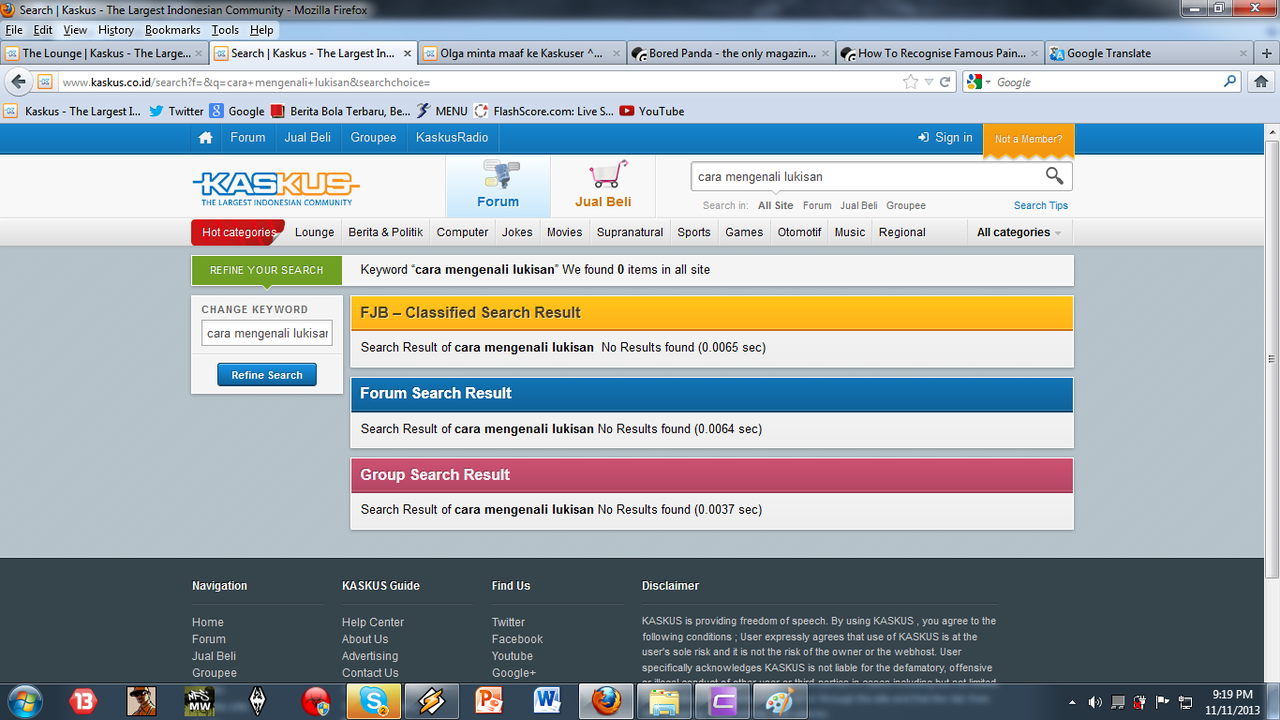
Task: Go to the Computer category
Action: tap(462, 232)
